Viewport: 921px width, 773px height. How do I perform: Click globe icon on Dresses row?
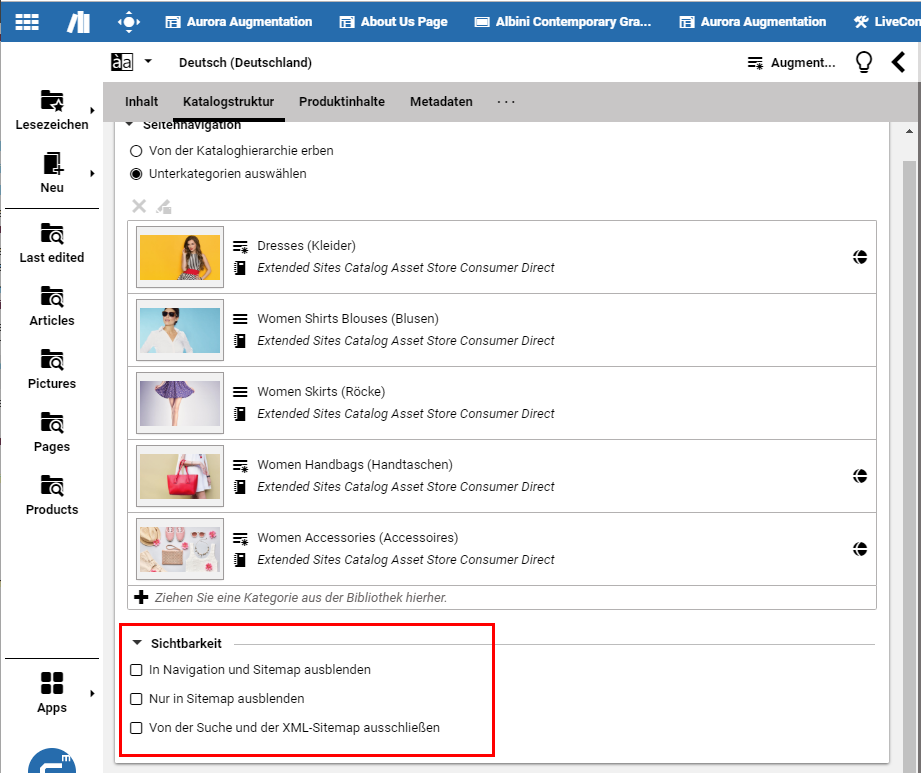(859, 257)
